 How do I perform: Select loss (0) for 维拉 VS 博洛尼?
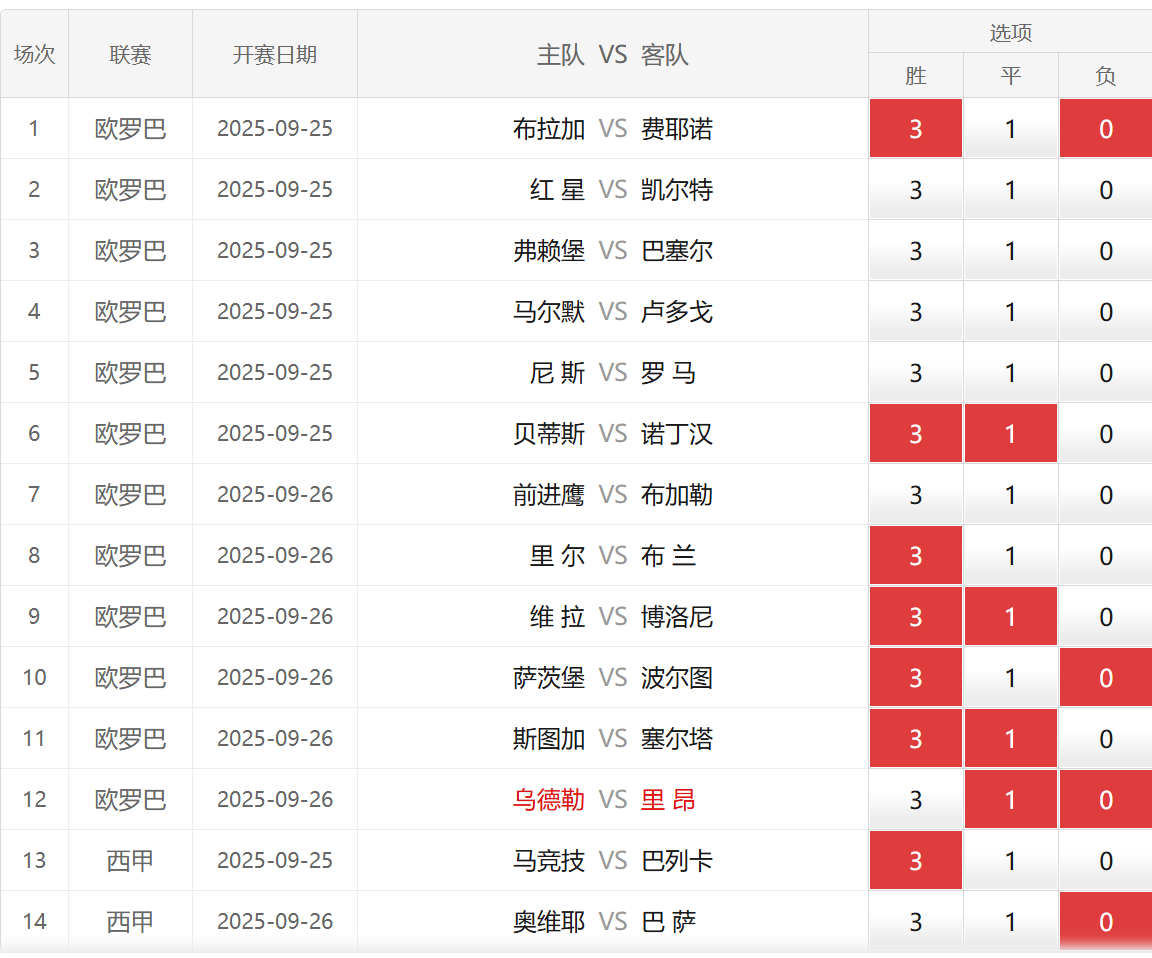click(1105, 617)
